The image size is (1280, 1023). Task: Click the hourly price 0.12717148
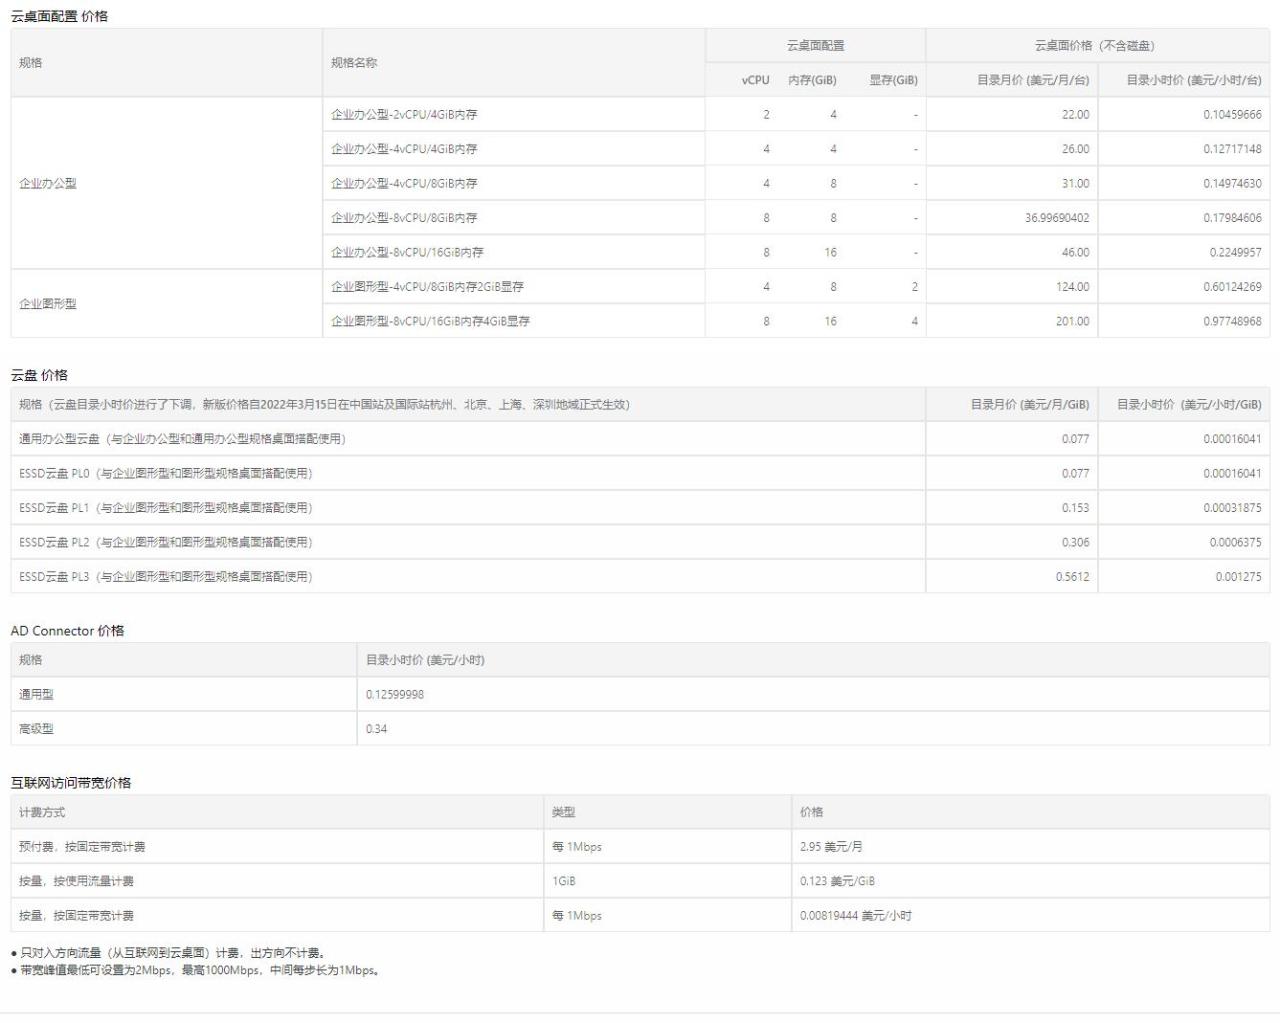1232,149
